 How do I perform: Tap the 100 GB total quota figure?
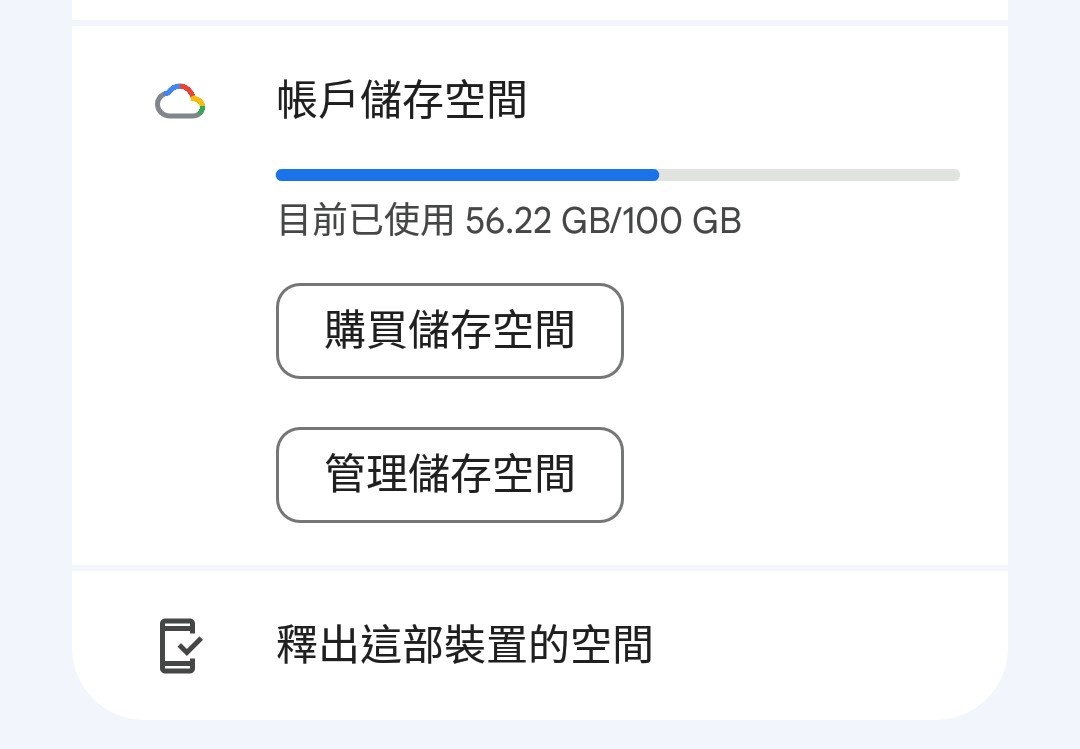pyautogui.click(x=683, y=221)
